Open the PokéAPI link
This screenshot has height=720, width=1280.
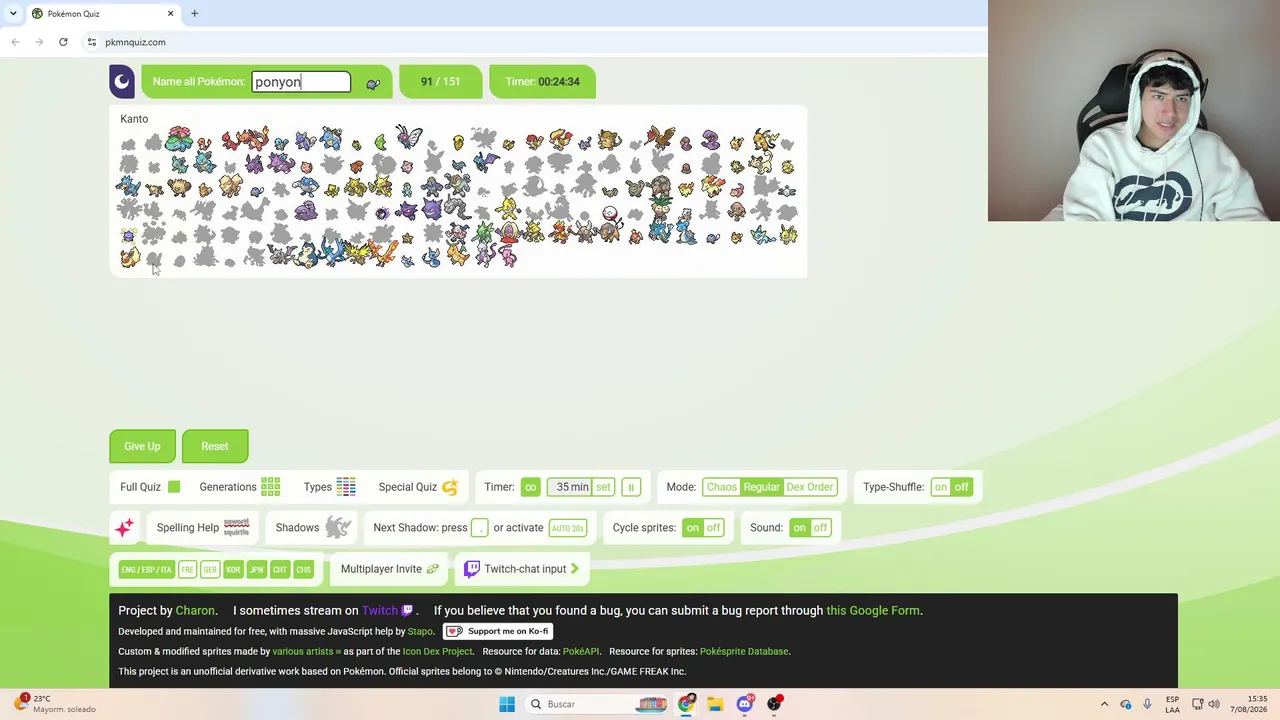pyautogui.click(x=581, y=651)
